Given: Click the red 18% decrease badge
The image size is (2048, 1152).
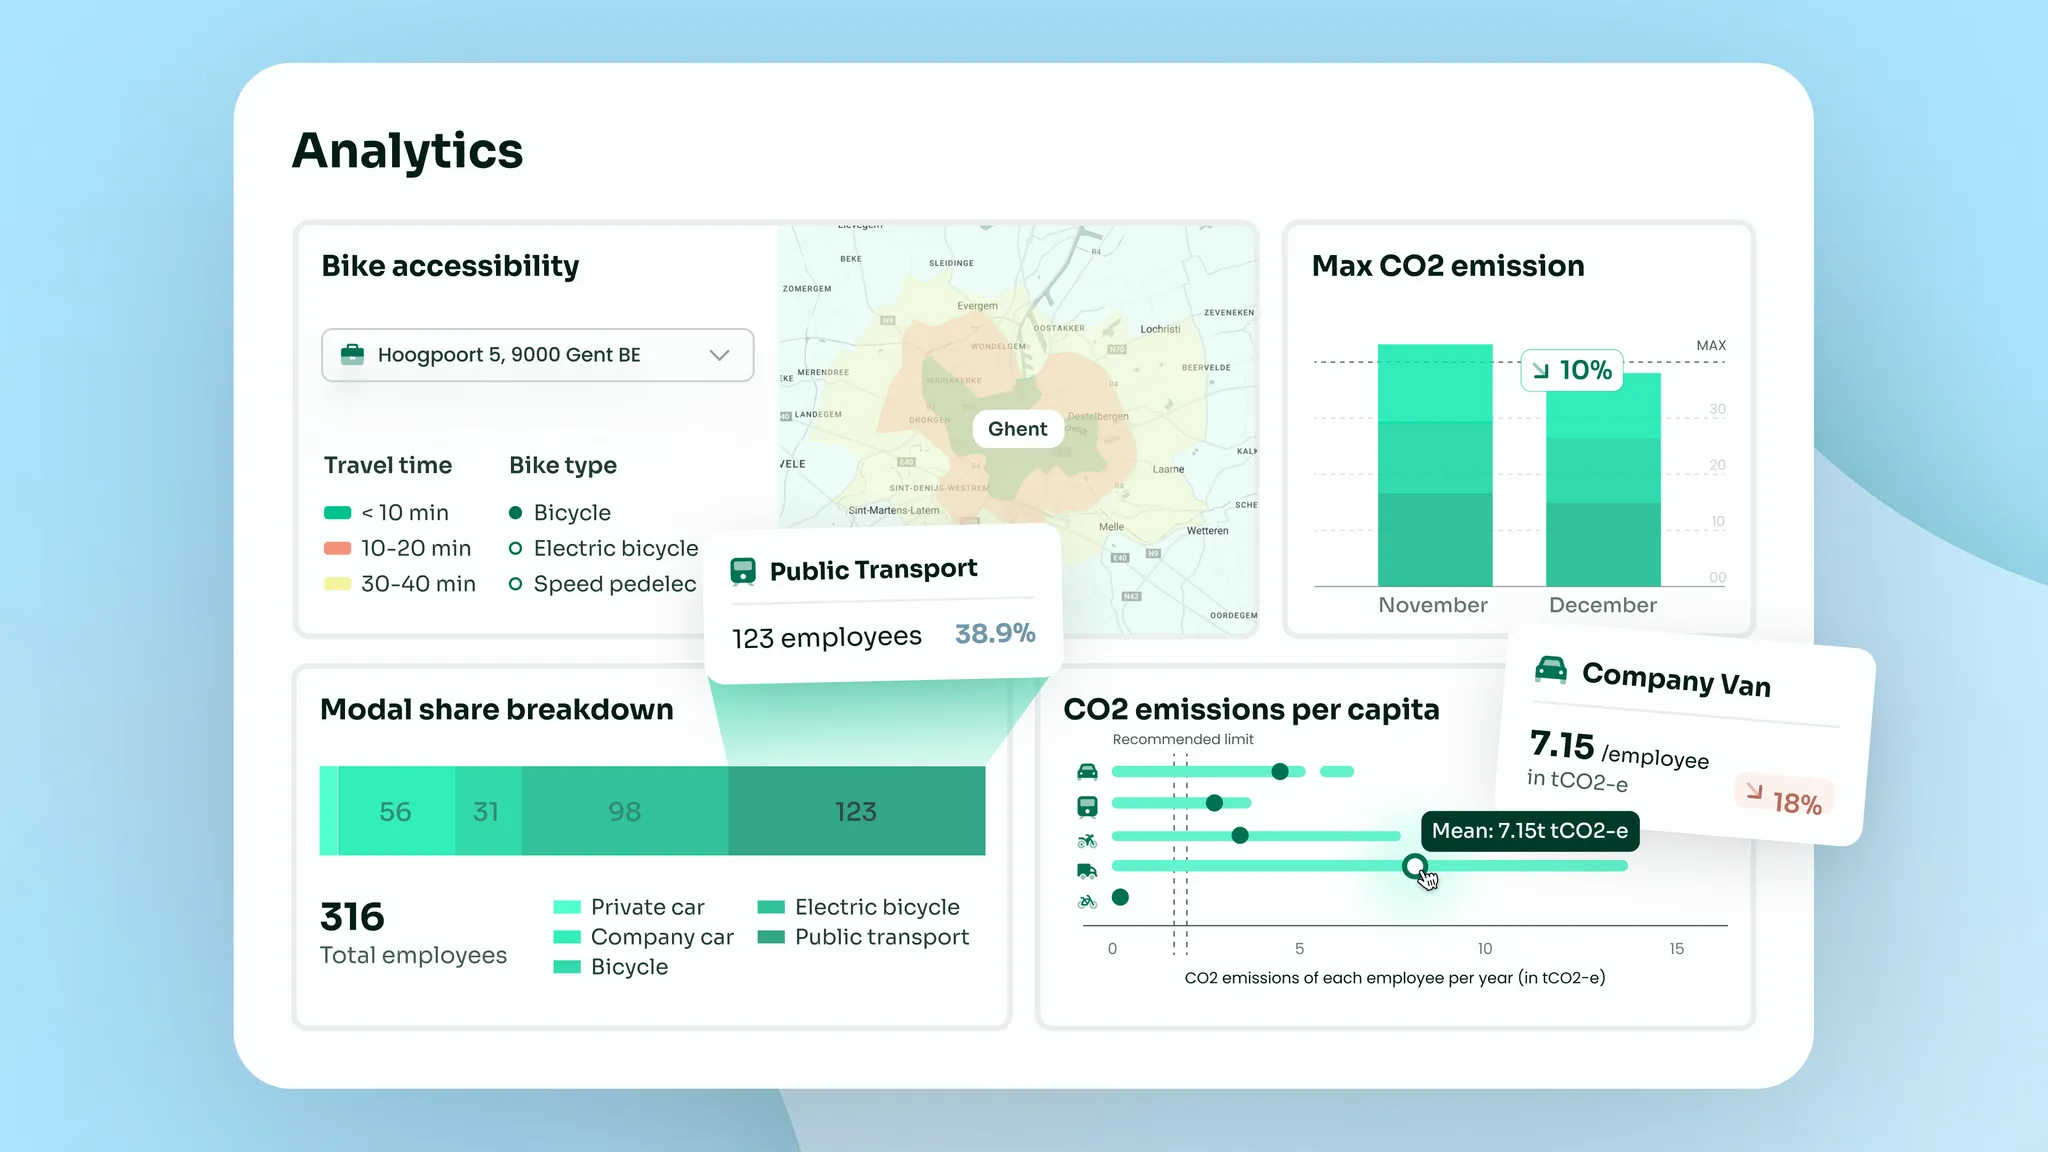Looking at the screenshot, I should pos(1785,798).
